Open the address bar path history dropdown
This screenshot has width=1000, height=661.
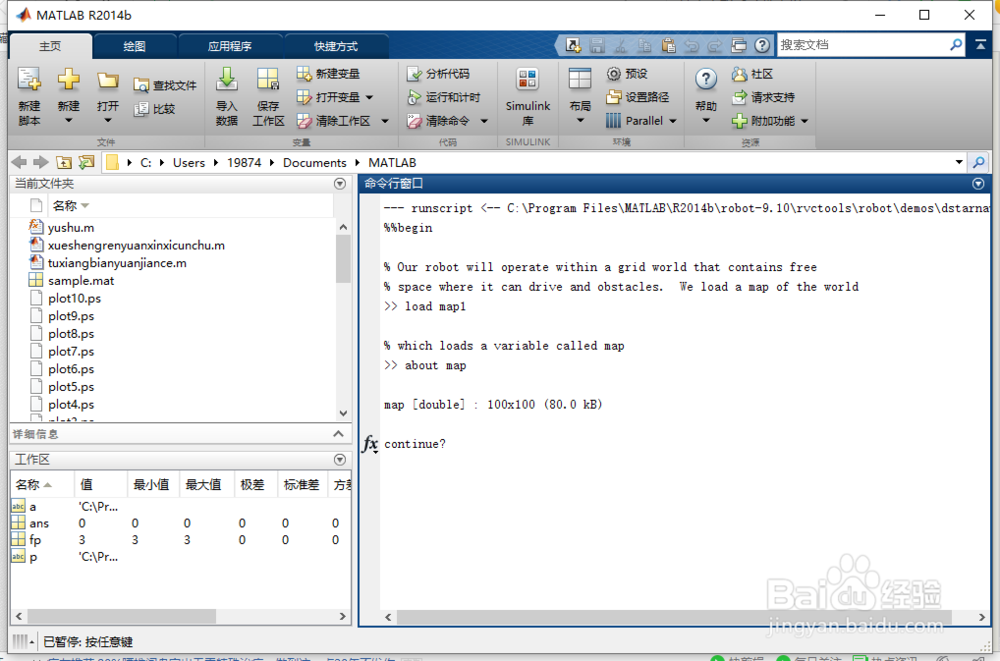[x=959, y=162]
